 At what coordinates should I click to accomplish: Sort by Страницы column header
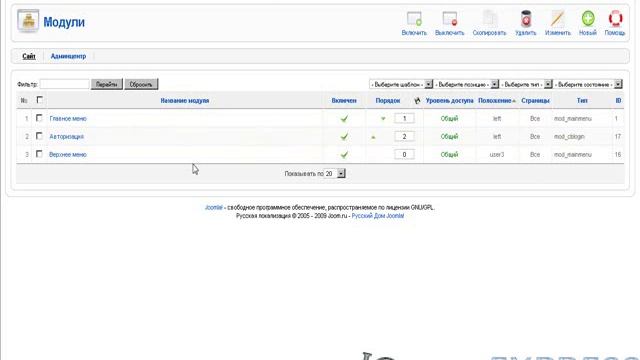[x=535, y=101]
